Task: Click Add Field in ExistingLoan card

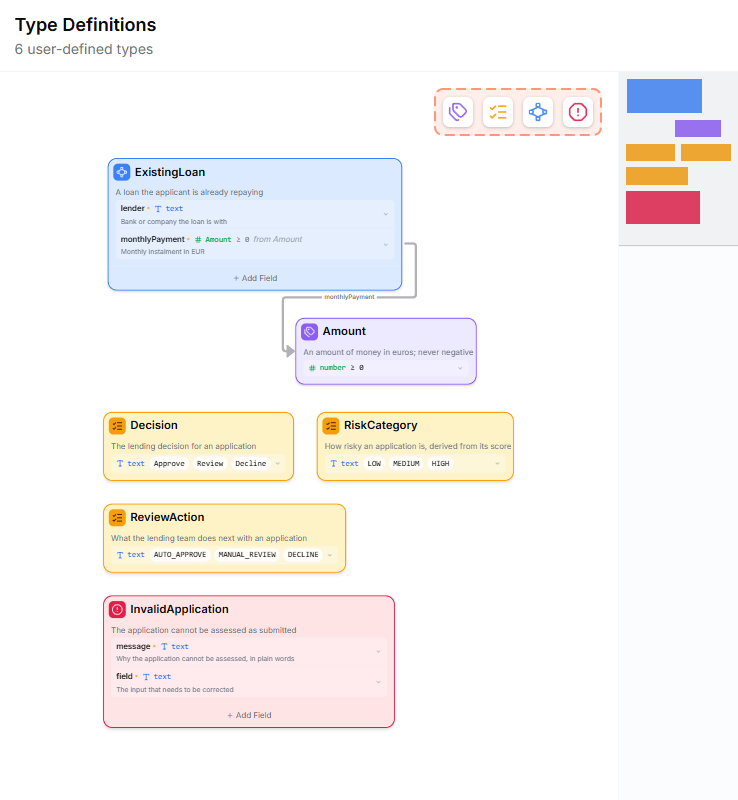Action: pos(255,278)
